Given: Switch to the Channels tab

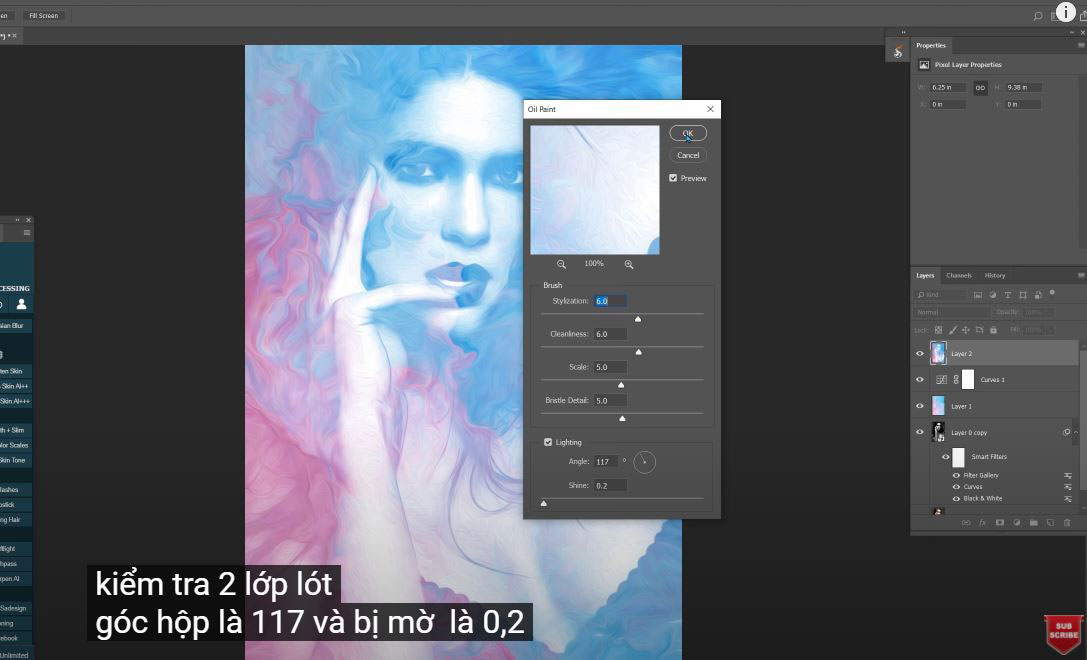Looking at the screenshot, I should click(959, 275).
